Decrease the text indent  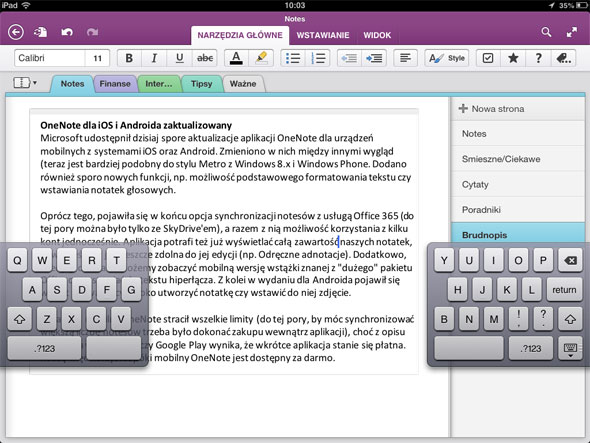pyautogui.click(x=349, y=58)
